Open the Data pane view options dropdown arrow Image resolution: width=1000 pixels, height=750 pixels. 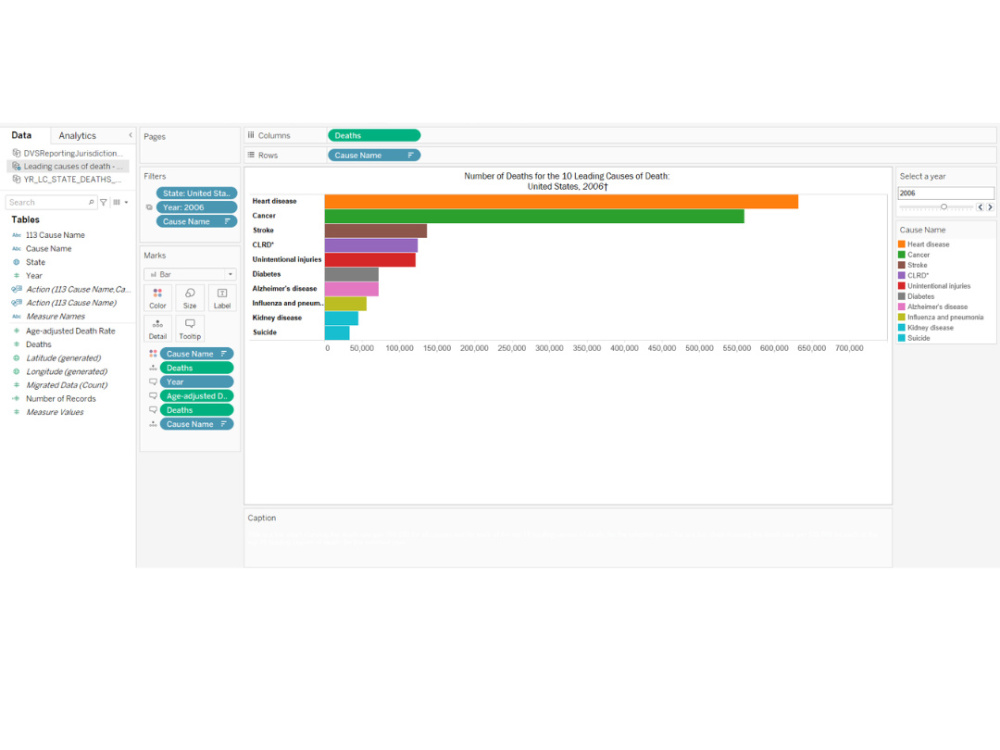(x=126, y=202)
